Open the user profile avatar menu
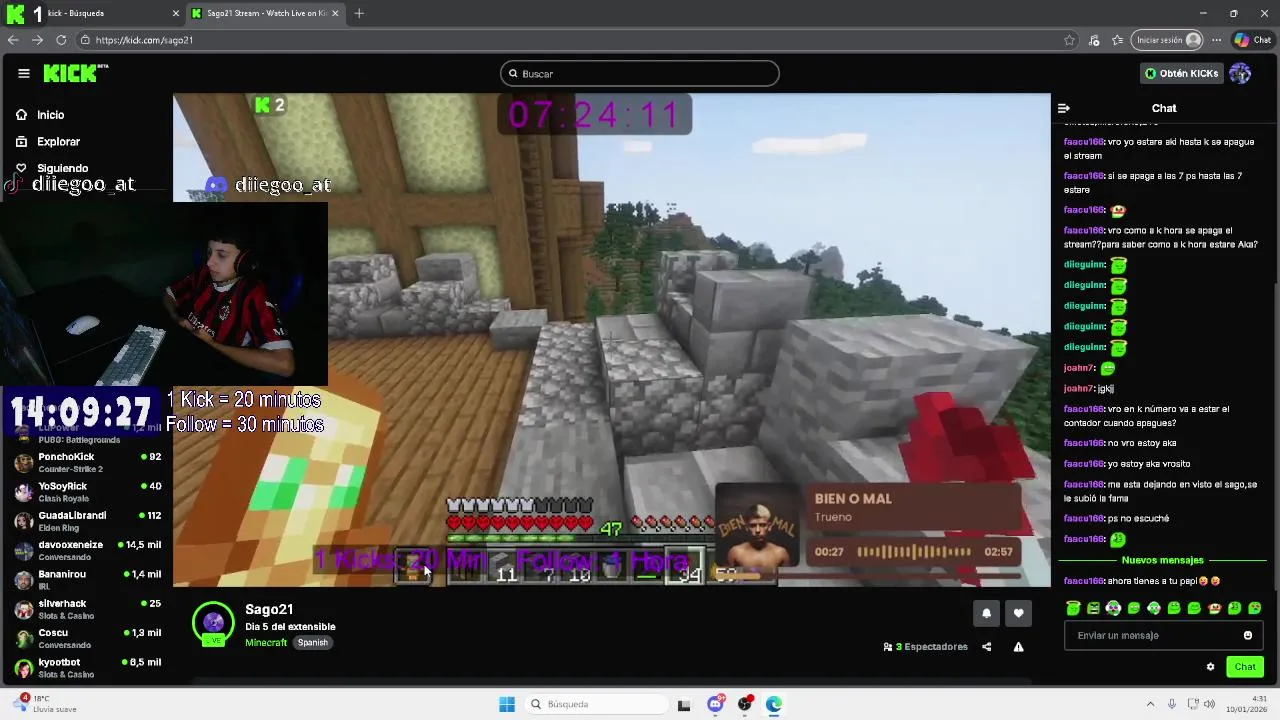The height and width of the screenshot is (720, 1280). [1240, 73]
